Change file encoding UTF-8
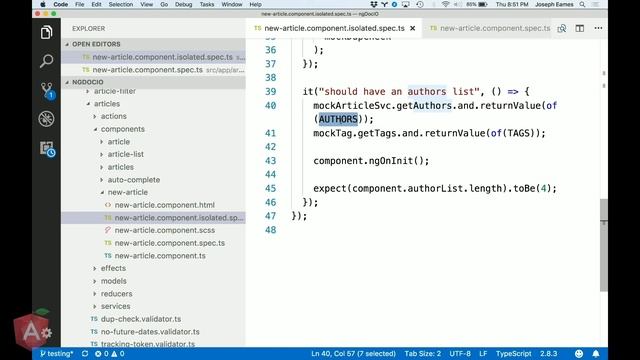Image resolution: width=640 pixels, height=360 pixels. point(460,353)
